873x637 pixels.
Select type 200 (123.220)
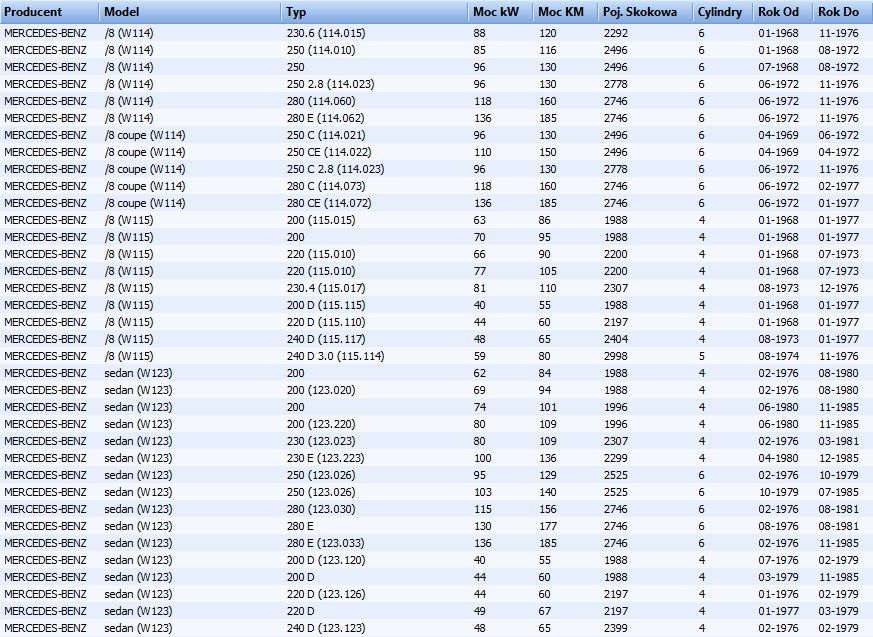coord(321,424)
